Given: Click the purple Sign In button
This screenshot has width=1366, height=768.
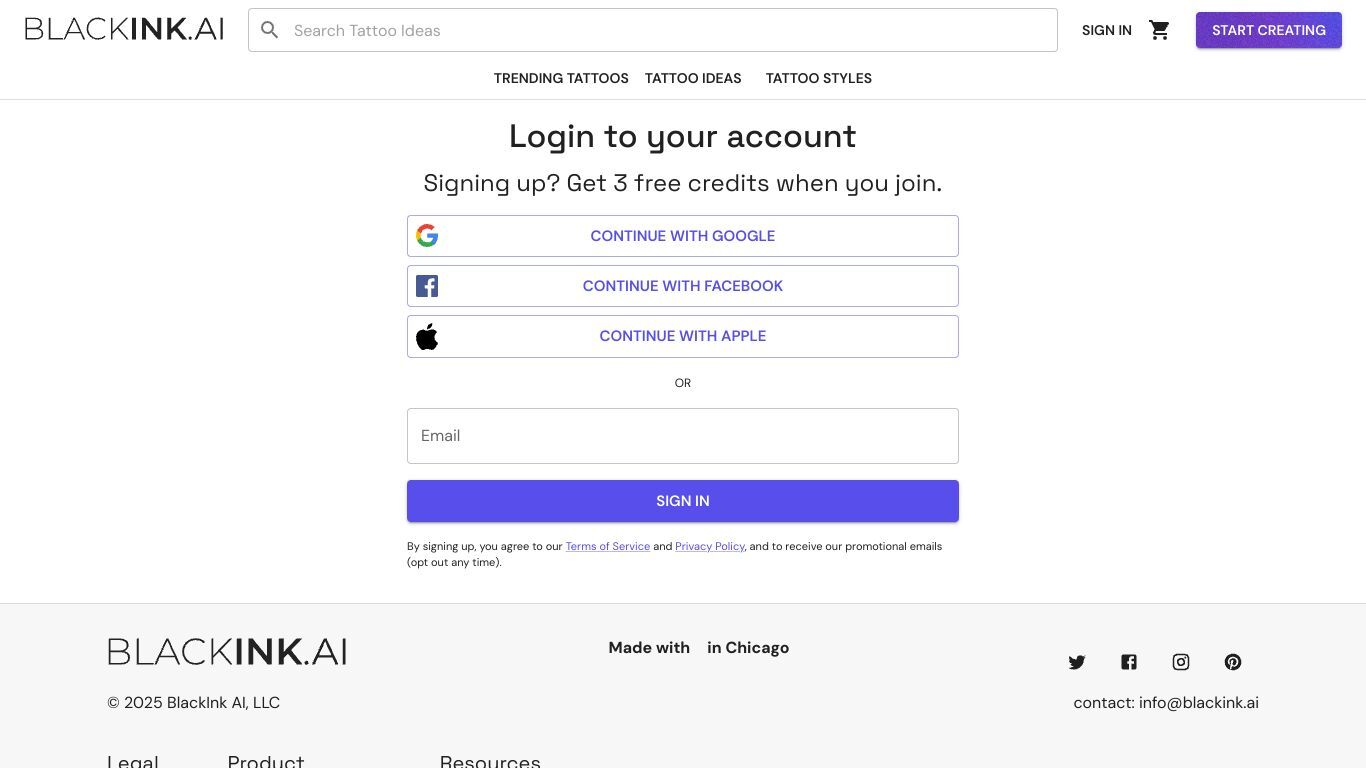Looking at the screenshot, I should [x=683, y=501].
